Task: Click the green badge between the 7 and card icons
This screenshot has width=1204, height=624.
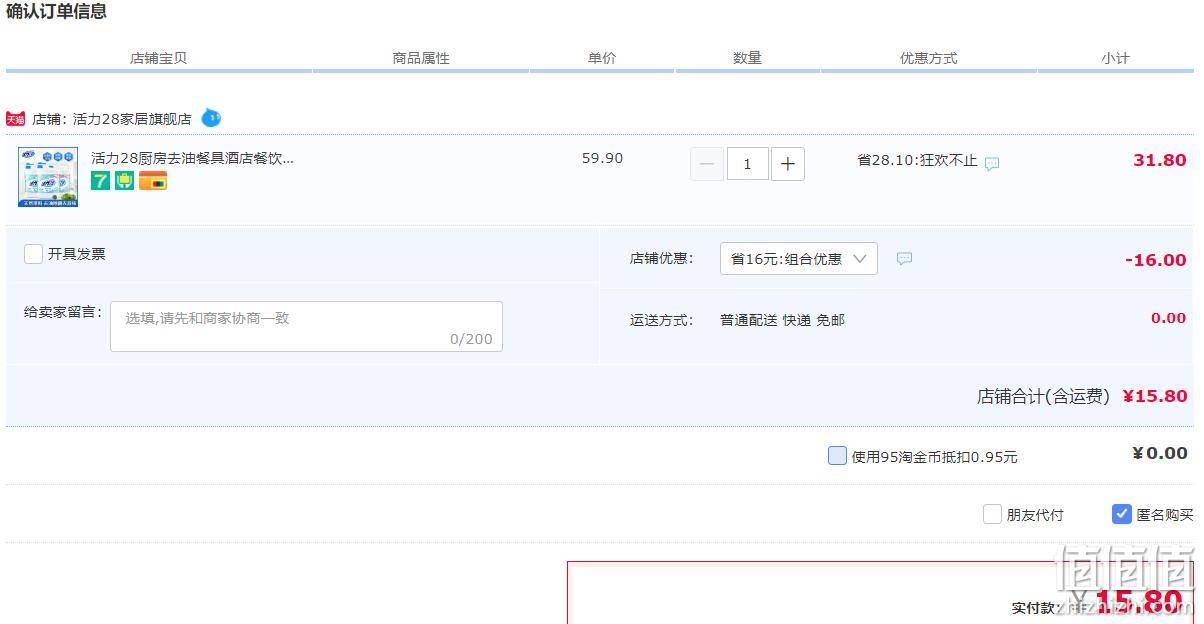Action: (124, 180)
